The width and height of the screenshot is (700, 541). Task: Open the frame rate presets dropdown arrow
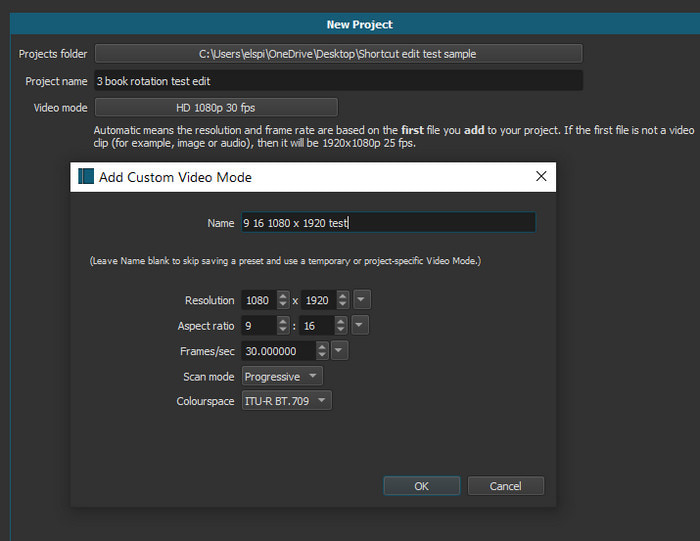click(340, 350)
